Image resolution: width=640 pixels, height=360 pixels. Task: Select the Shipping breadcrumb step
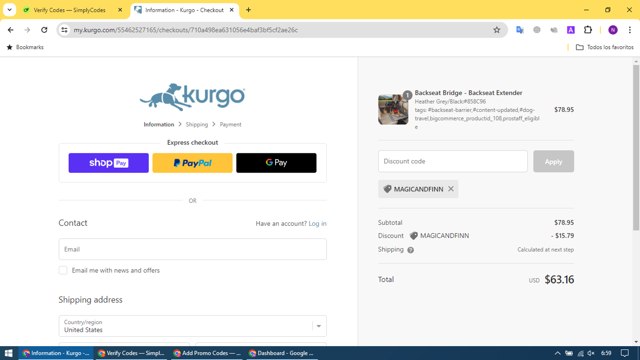(x=197, y=124)
